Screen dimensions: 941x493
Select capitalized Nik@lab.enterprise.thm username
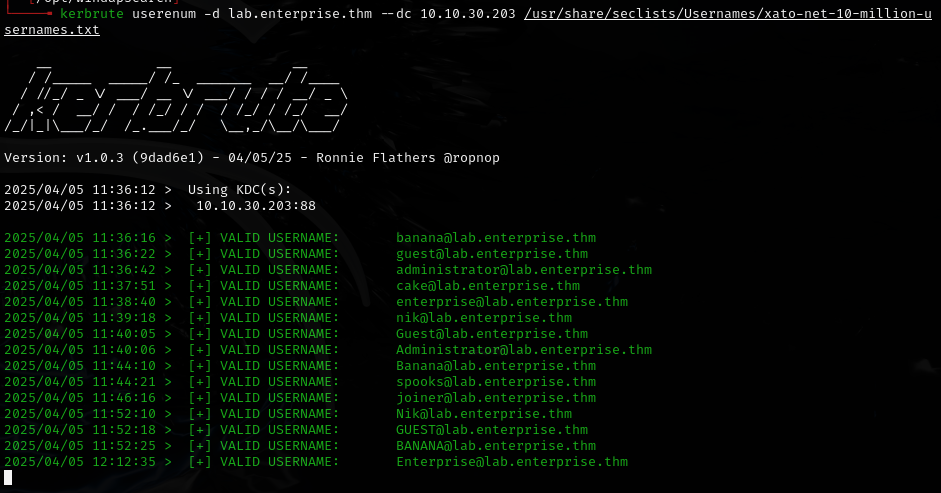point(484,414)
